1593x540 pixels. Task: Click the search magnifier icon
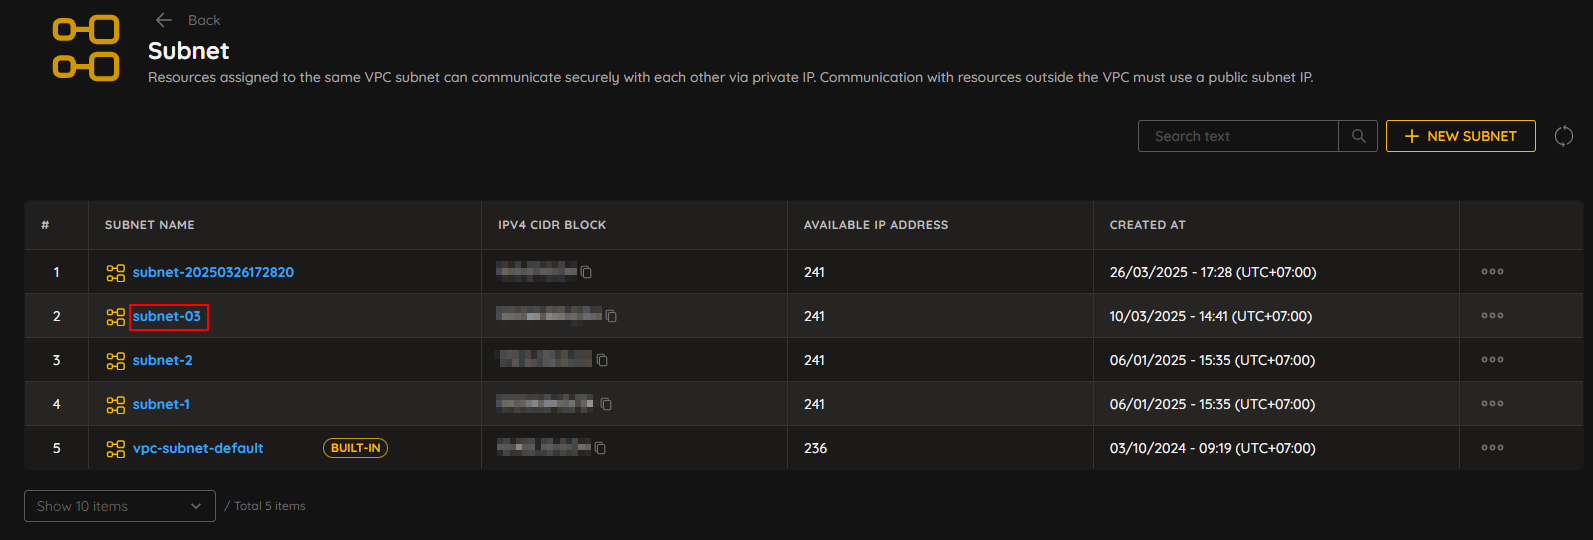tap(1358, 136)
